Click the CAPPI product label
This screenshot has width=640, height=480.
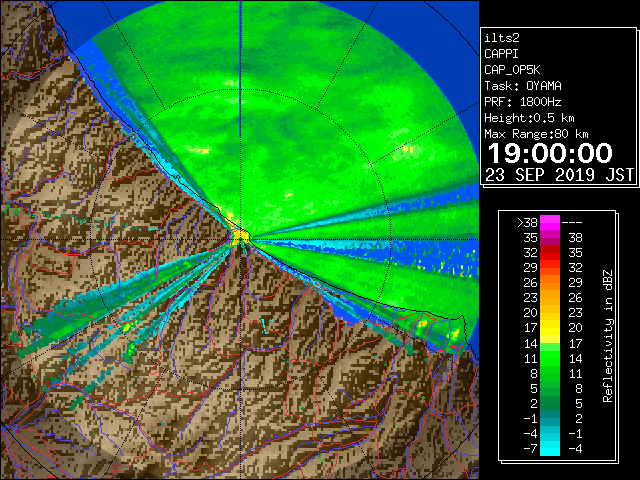coord(501,54)
